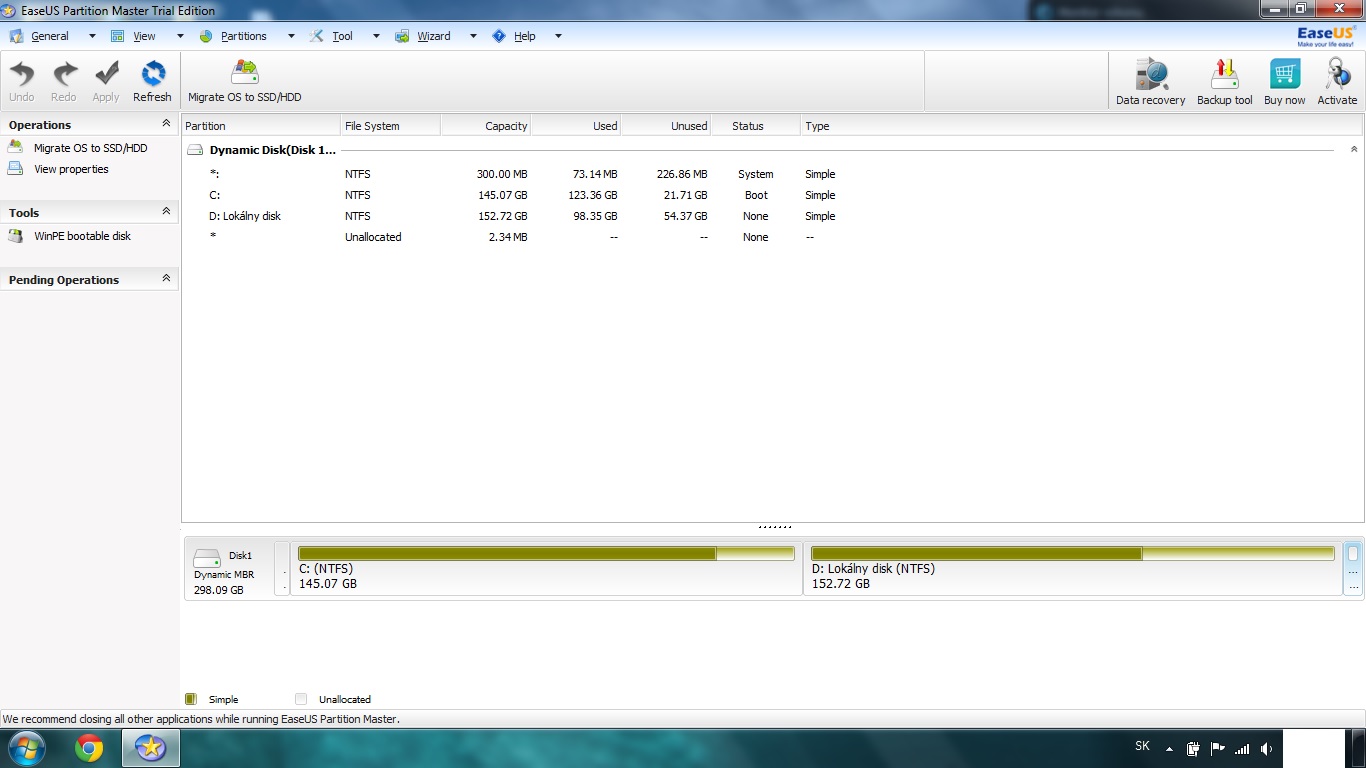Sort by the Used column header
1366x768 pixels.
pyautogui.click(x=575, y=126)
